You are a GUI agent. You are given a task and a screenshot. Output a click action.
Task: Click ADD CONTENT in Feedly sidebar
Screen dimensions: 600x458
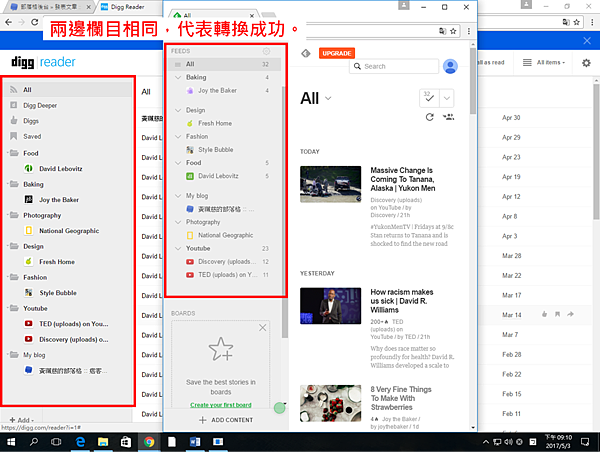point(226,420)
